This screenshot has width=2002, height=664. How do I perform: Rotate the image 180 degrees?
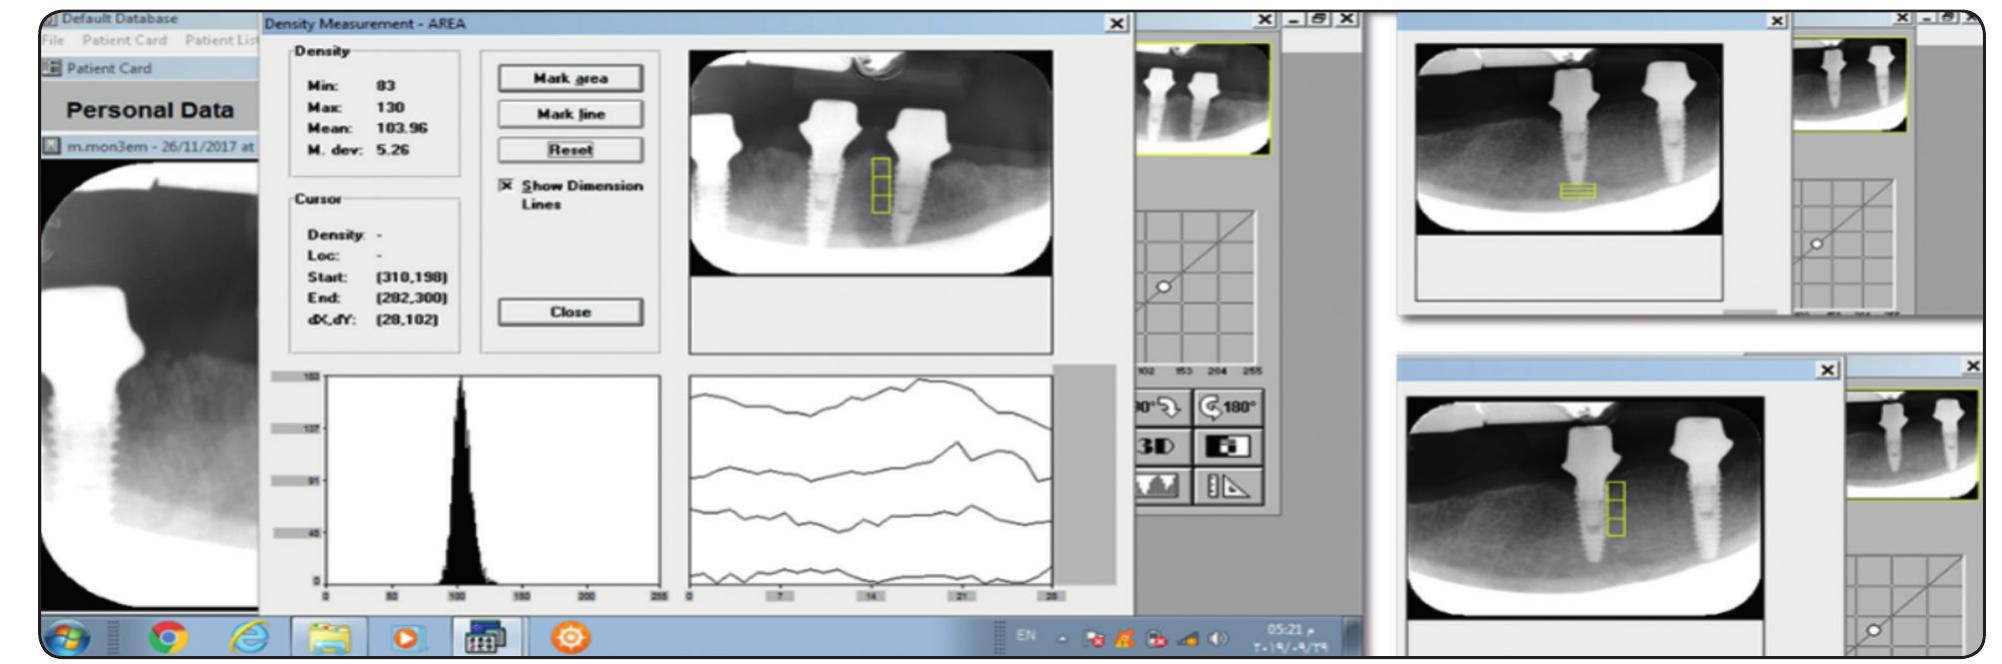click(x=1228, y=408)
